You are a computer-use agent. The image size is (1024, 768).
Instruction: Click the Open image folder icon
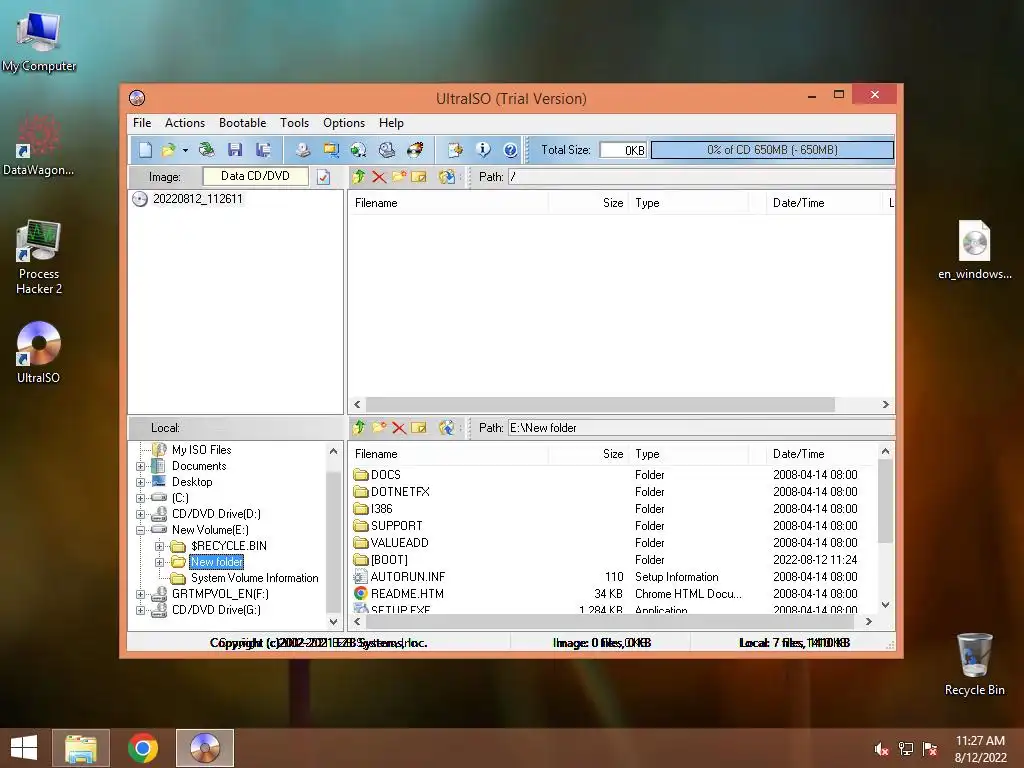coord(168,150)
